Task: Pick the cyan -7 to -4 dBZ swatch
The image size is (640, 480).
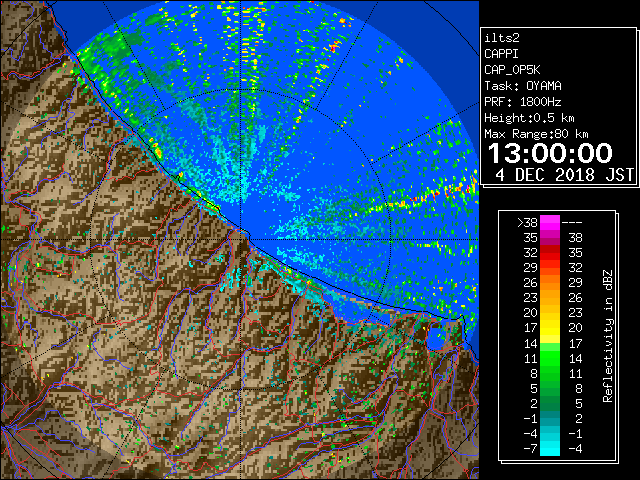Action: click(550, 449)
